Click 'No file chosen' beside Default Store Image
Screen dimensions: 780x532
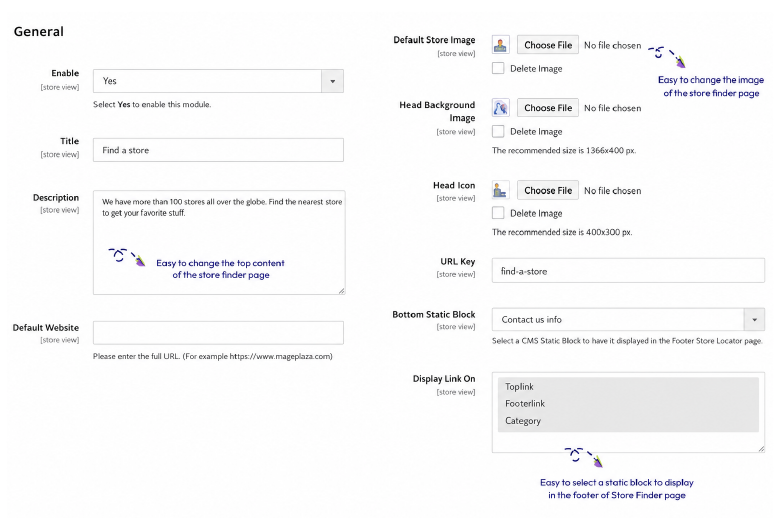pyautogui.click(x=612, y=45)
